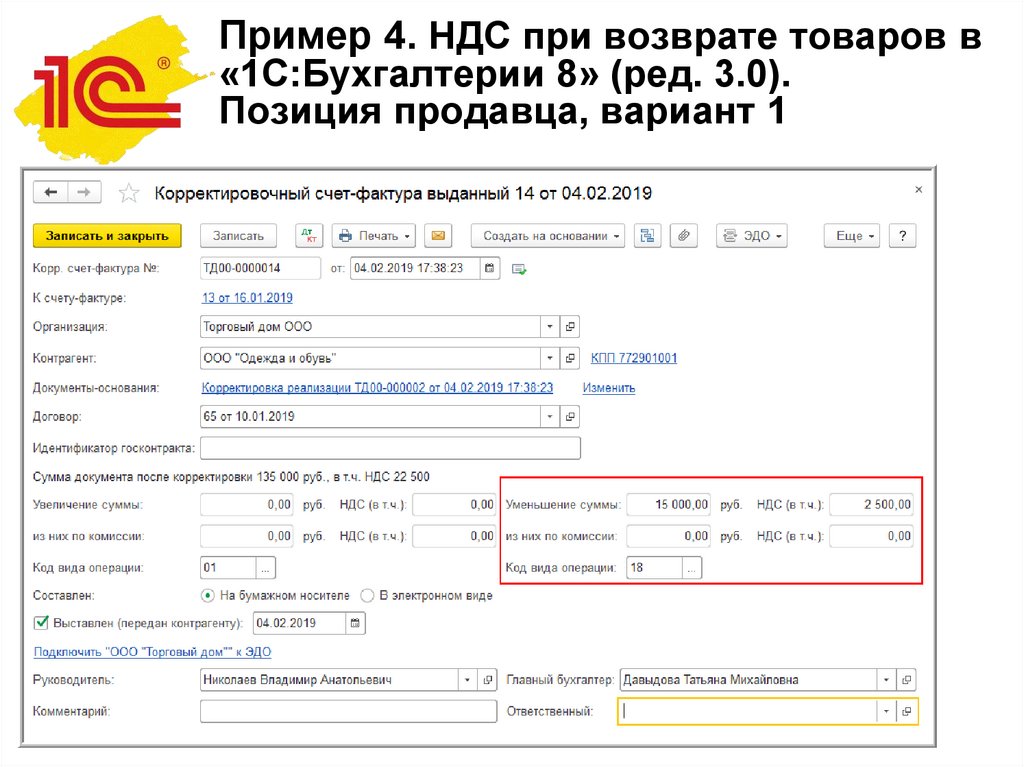Image resolution: width=1024 pixels, height=767 pixels.
Task: Open the Ответственный record with its open button
Action: pyautogui.click(x=906, y=711)
